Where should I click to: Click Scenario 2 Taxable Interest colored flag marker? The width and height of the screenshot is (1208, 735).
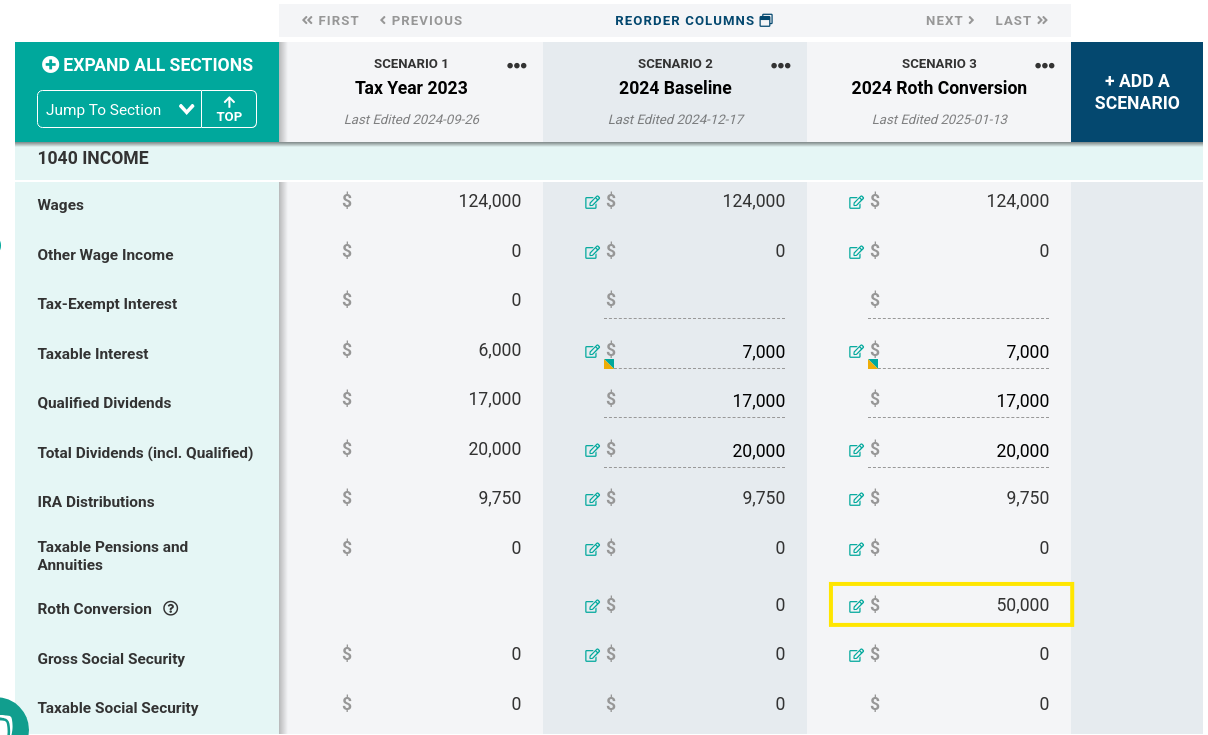click(x=608, y=364)
